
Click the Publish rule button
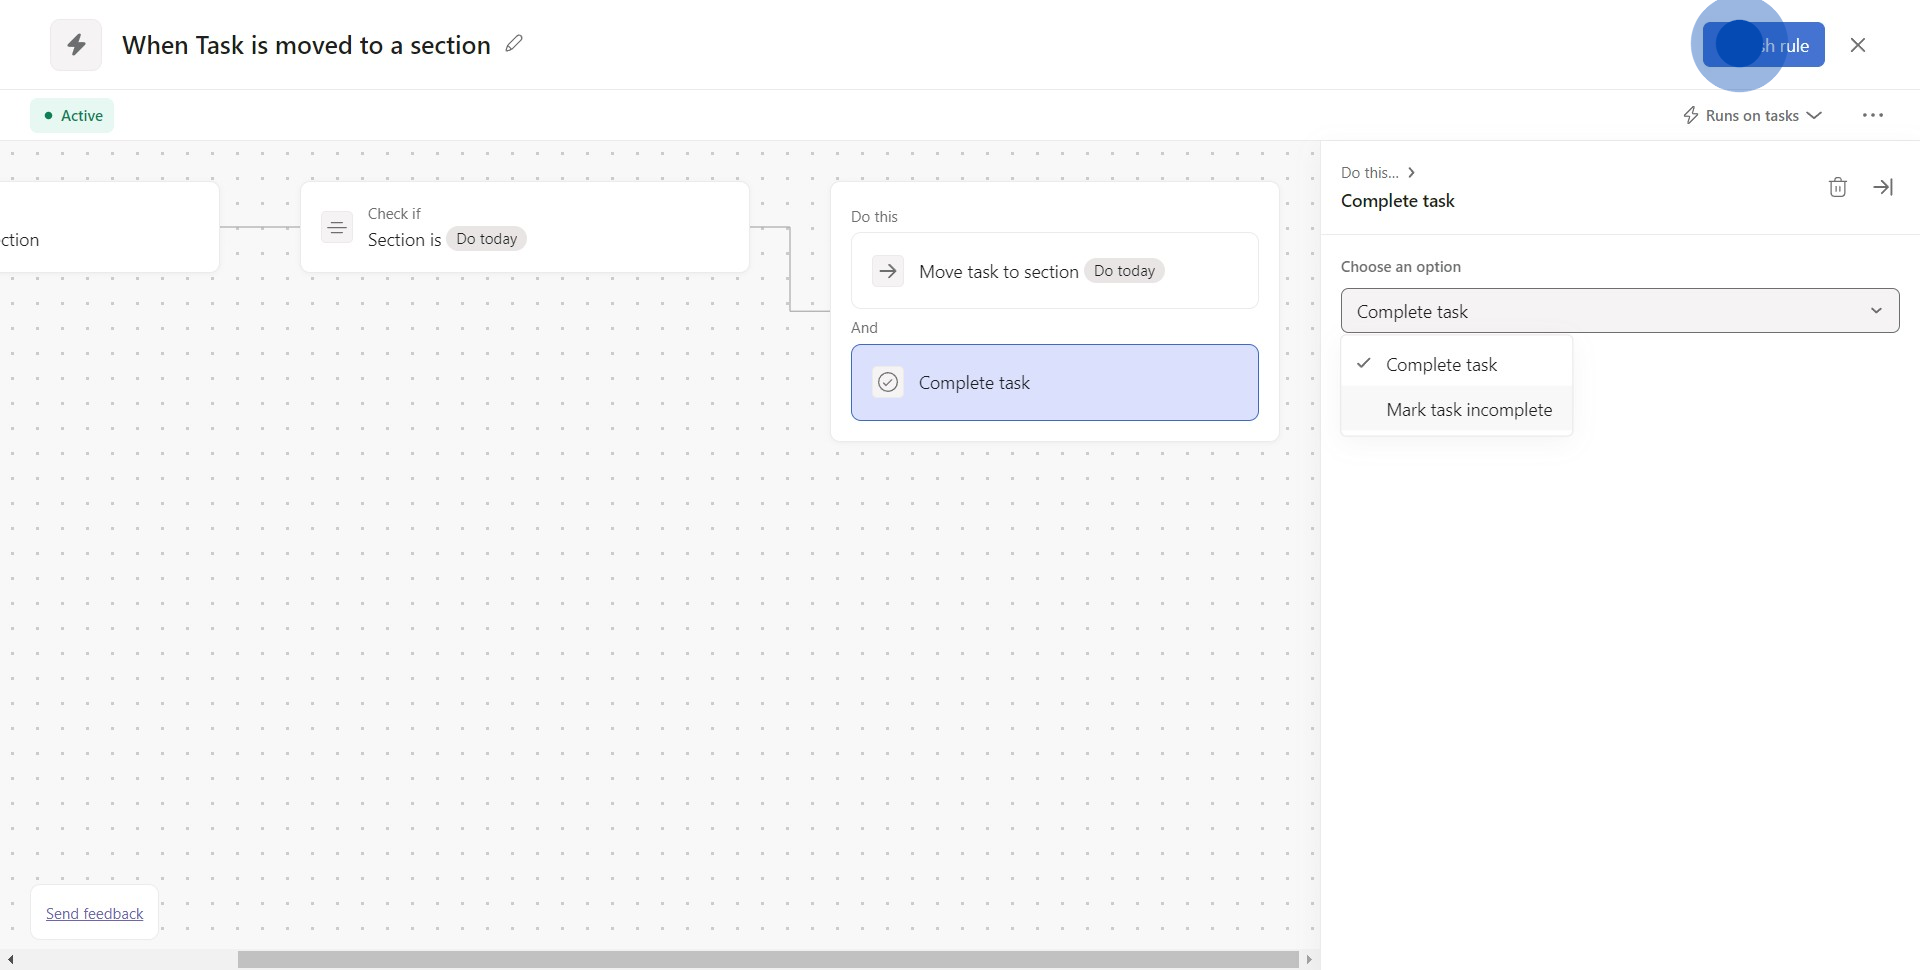(x=1764, y=46)
